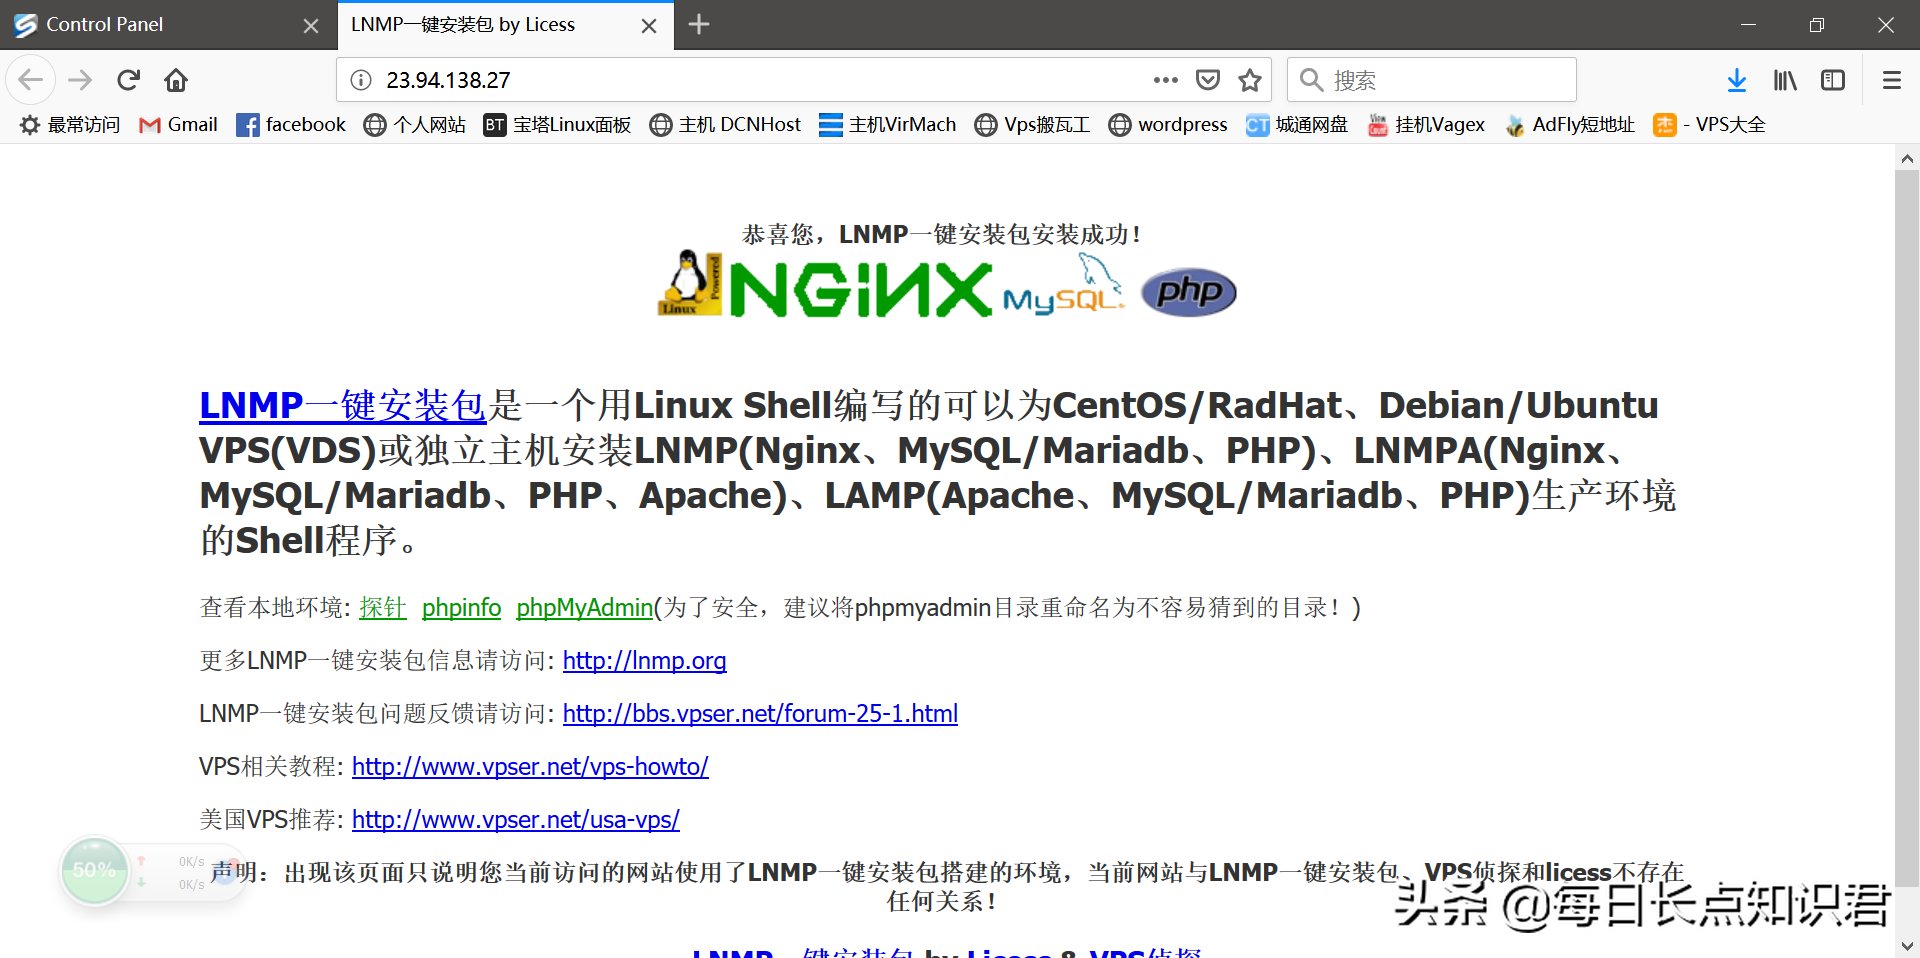This screenshot has height=958, width=1920.
Task: Save page to Pocket
Action: (x=1208, y=80)
